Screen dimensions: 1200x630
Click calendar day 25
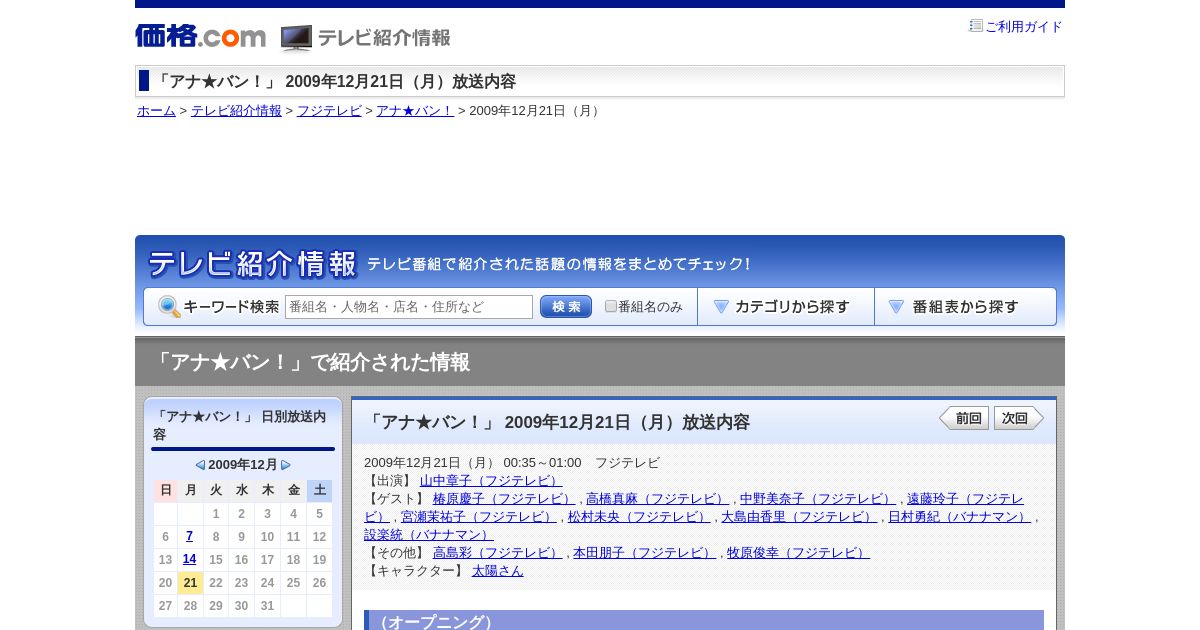(293, 583)
